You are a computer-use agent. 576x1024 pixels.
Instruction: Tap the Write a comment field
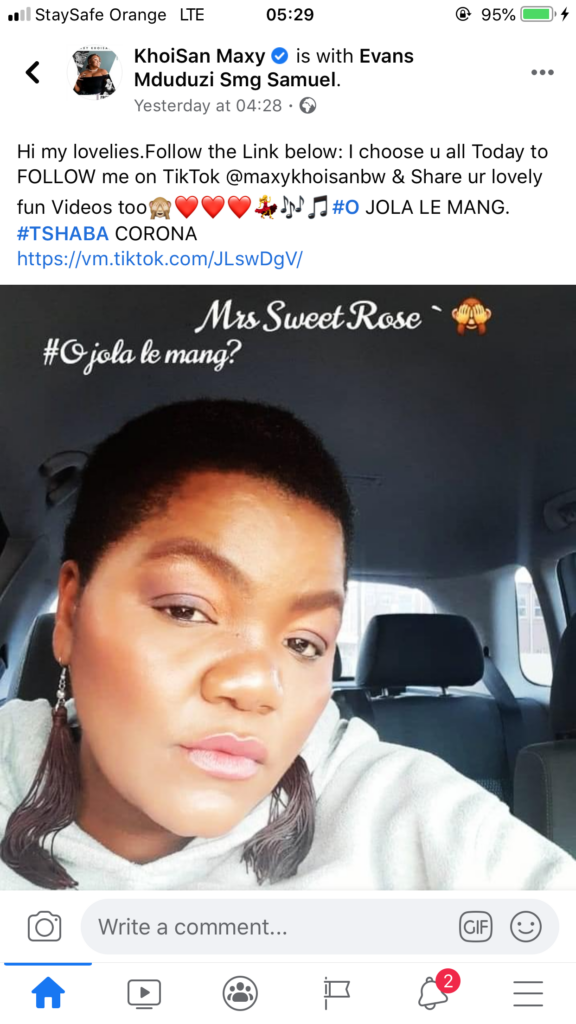(320, 927)
